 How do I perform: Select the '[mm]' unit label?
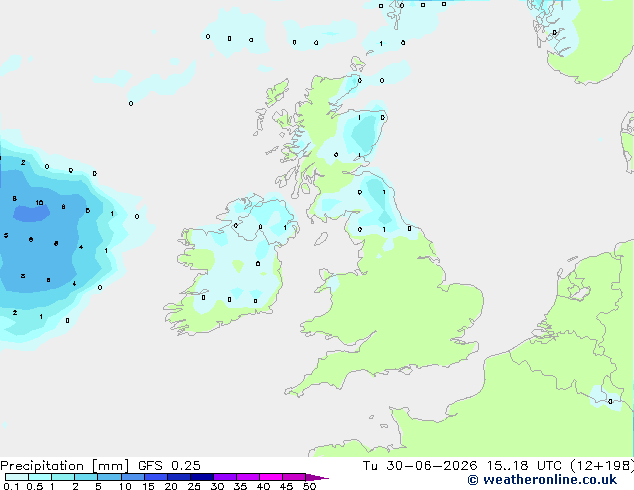pos(110,466)
